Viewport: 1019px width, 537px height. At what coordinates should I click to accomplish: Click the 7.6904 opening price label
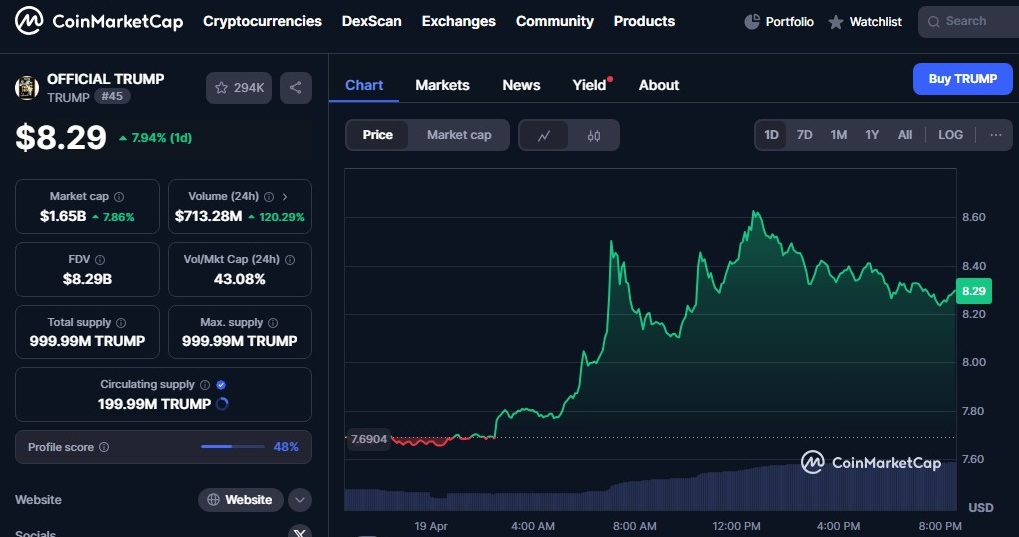pos(368,439)
